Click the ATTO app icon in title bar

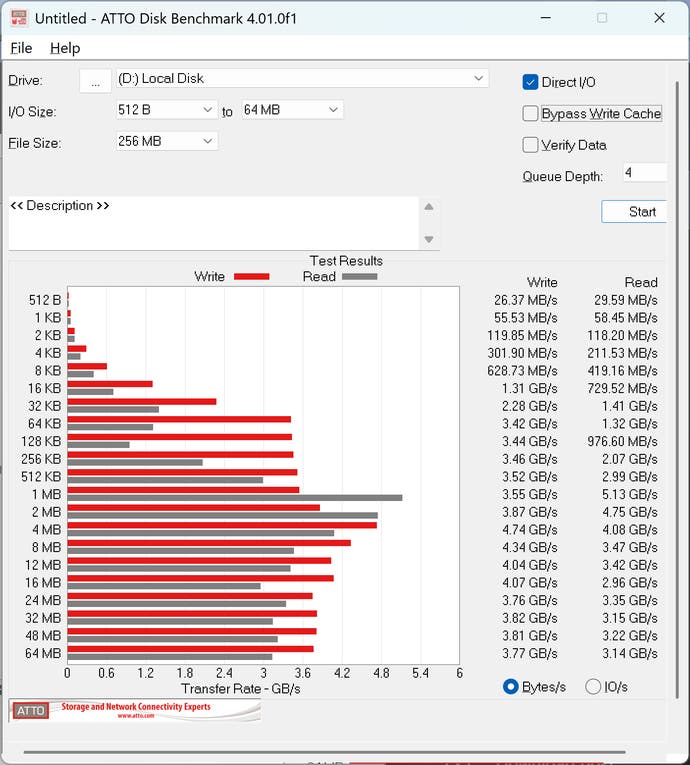[x=18, y=18]
